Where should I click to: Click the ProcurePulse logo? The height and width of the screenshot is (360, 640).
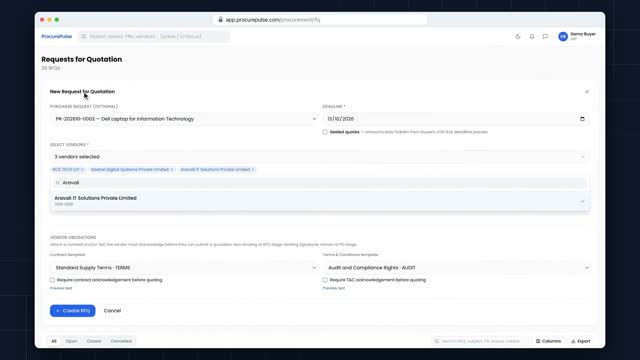coord(57,36)
